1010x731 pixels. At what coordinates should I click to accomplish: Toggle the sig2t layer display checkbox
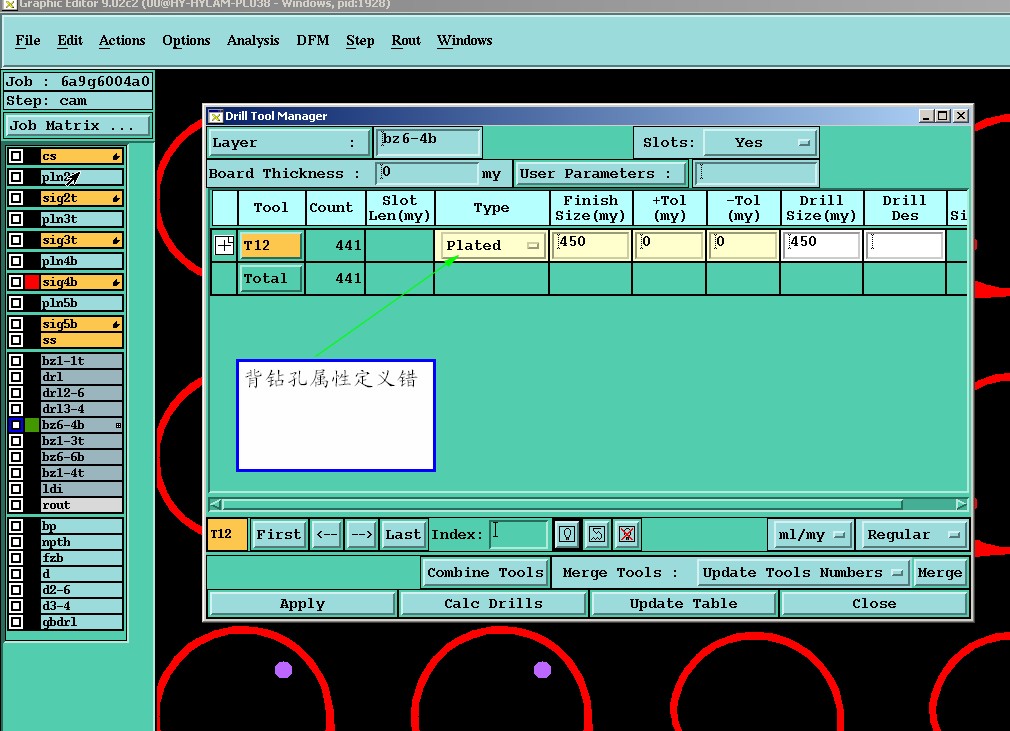[x=16, y=198]
